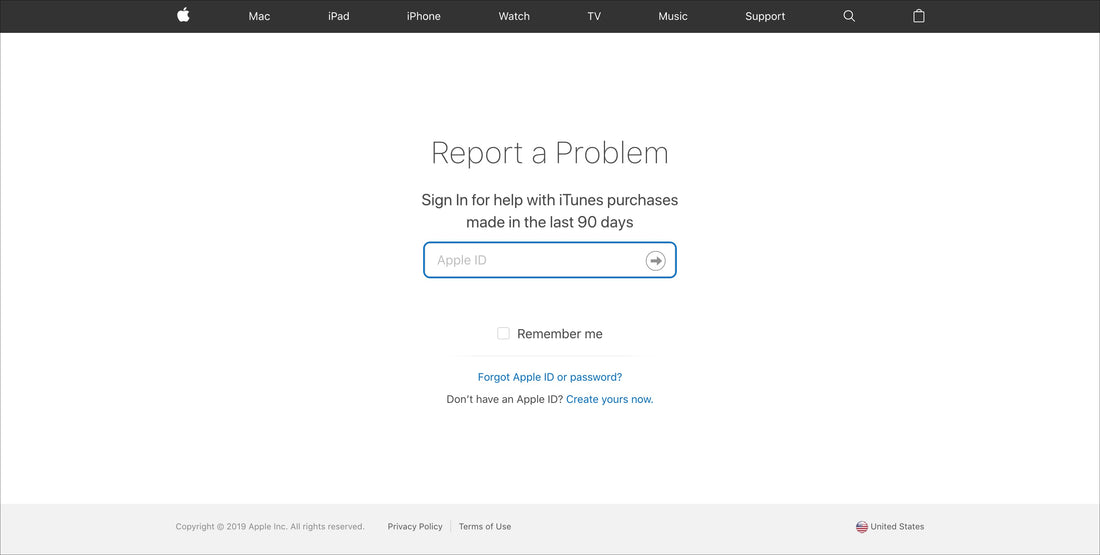Open the Privacy Policy link
The image size is (1100, 555).
pos(415,526)
